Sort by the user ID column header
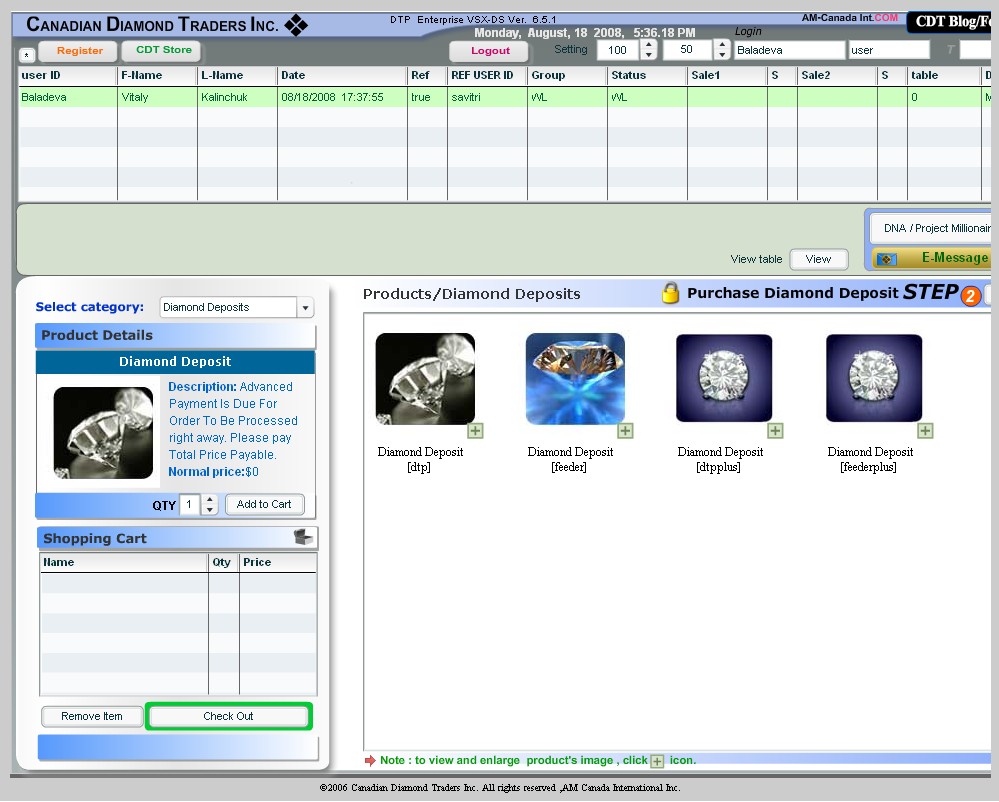This screenshot has height=802, width=999. pos(68,76)
